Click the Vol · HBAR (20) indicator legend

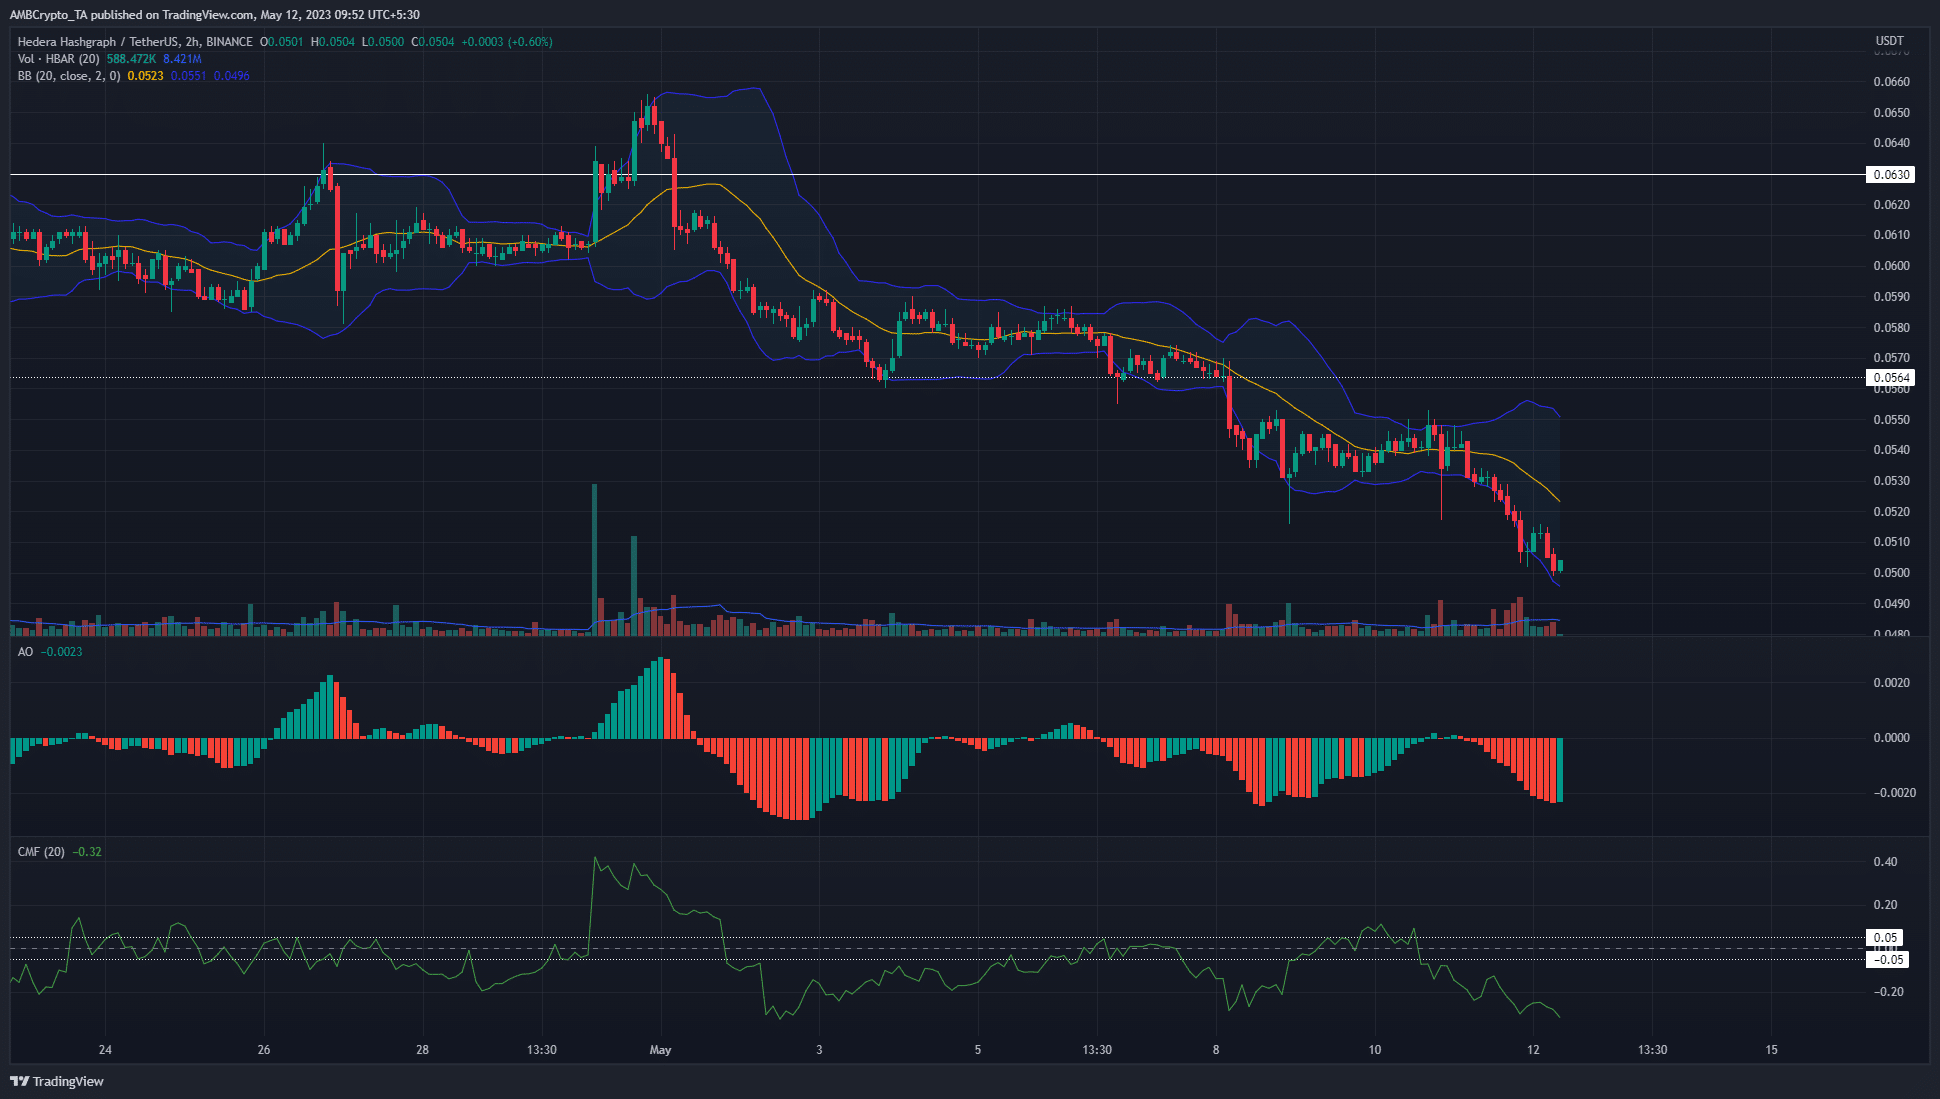coord(59,59)
